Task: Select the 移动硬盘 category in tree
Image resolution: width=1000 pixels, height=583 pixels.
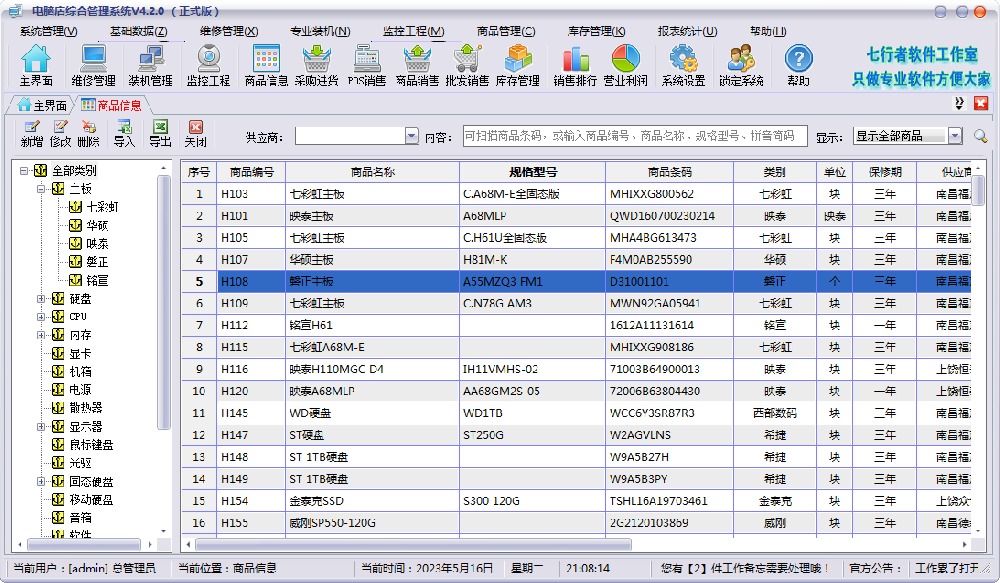Action: 91,499
